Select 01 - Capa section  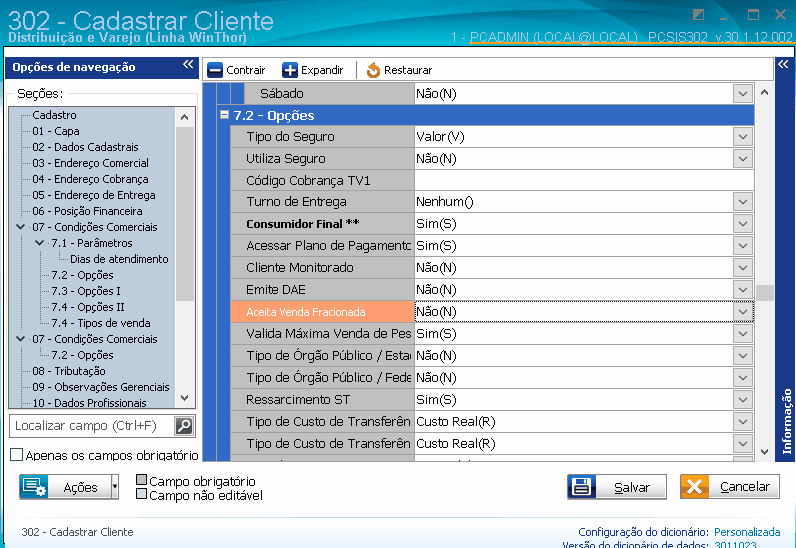click(56, 131)
